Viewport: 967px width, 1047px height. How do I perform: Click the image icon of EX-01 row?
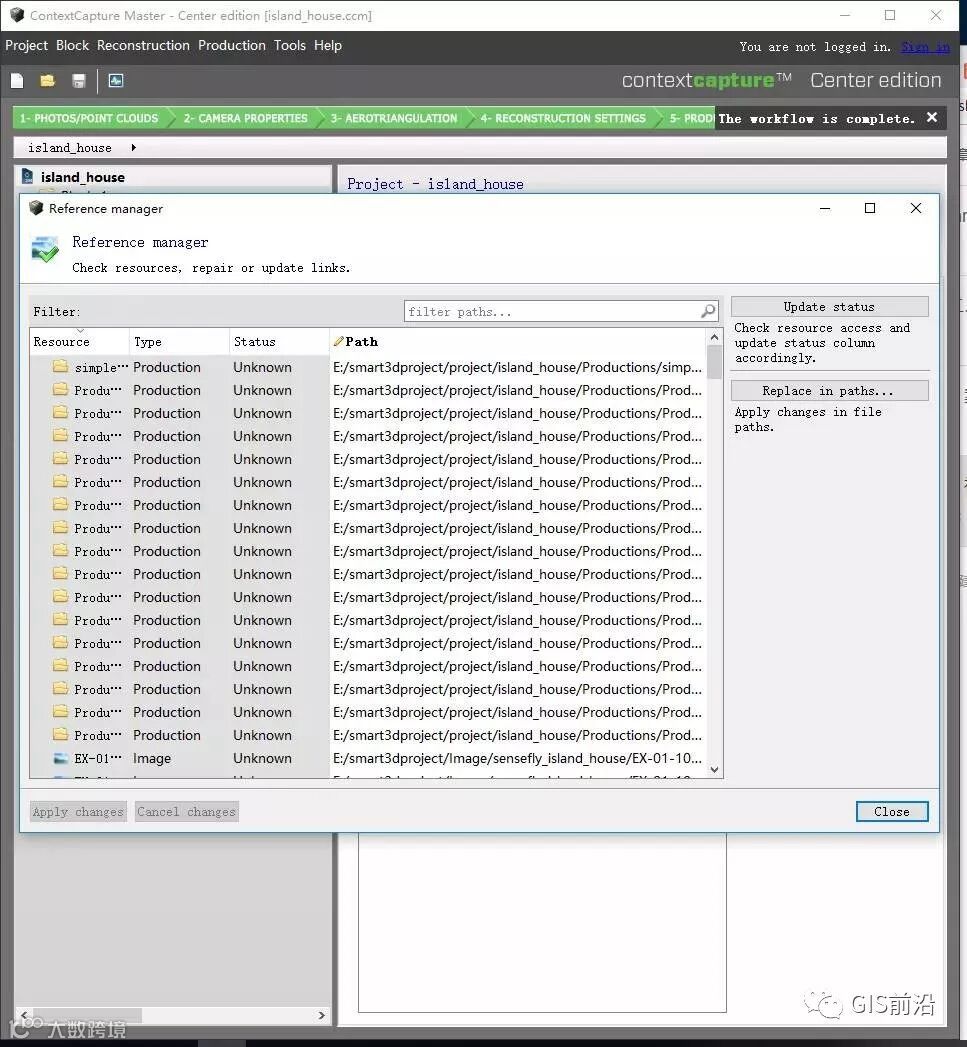[x=61, y=758]
